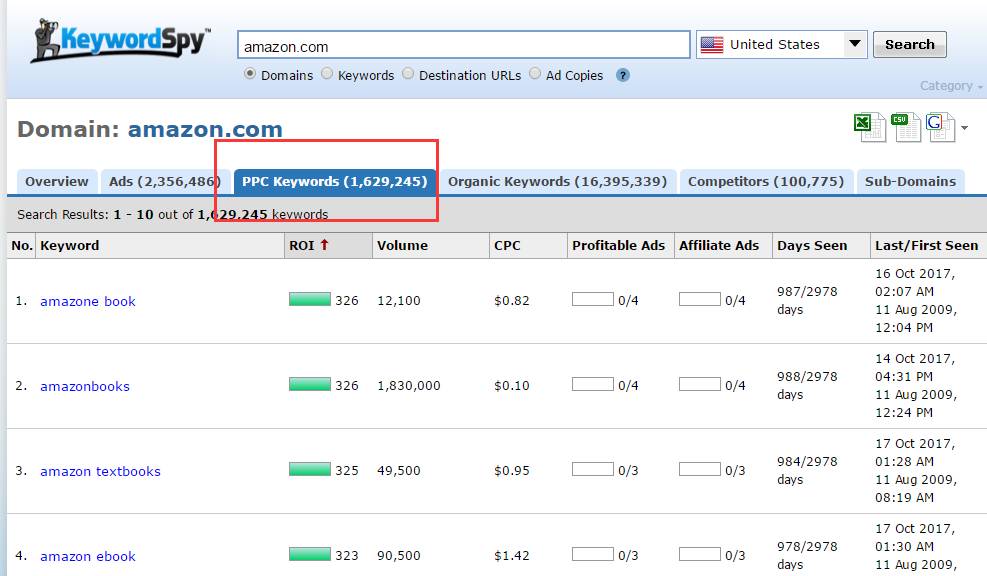Click CPC value $0.10
This screenshot has width=987, height=576.
512,385
